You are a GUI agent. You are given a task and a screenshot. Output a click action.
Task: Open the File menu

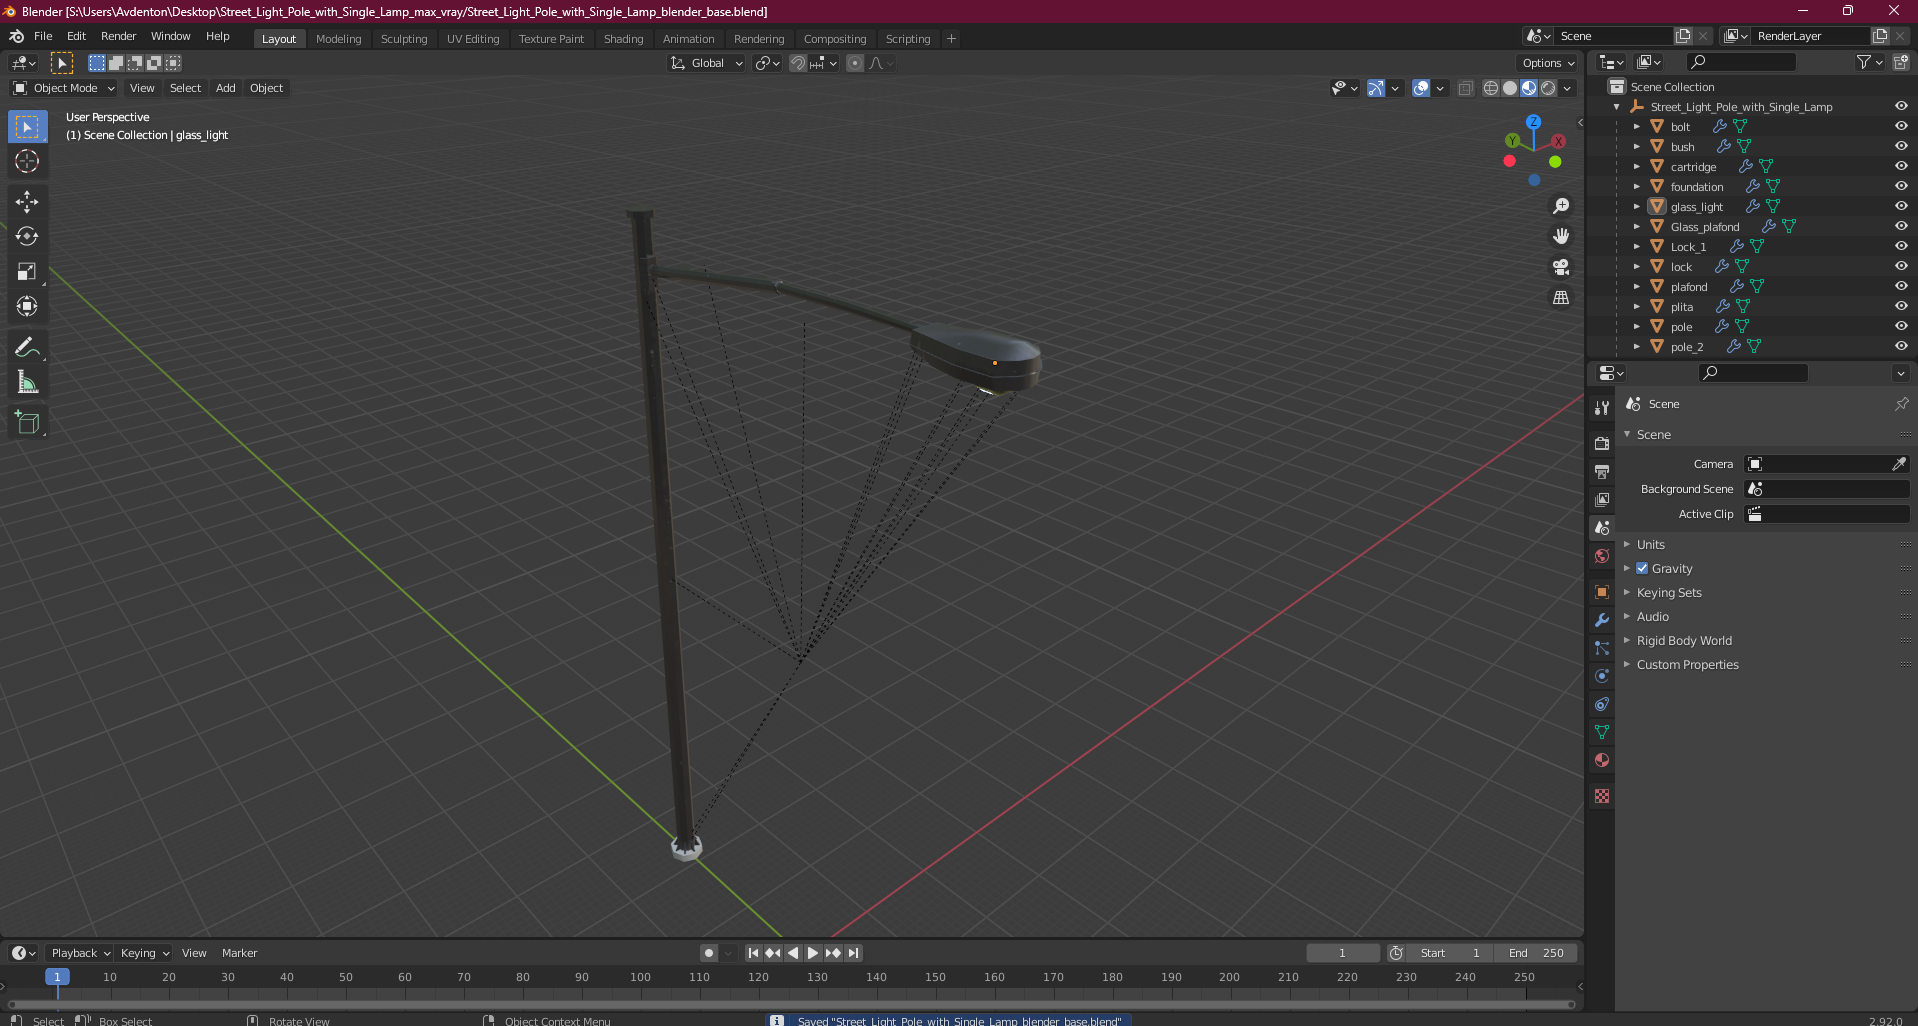(43, 36)
